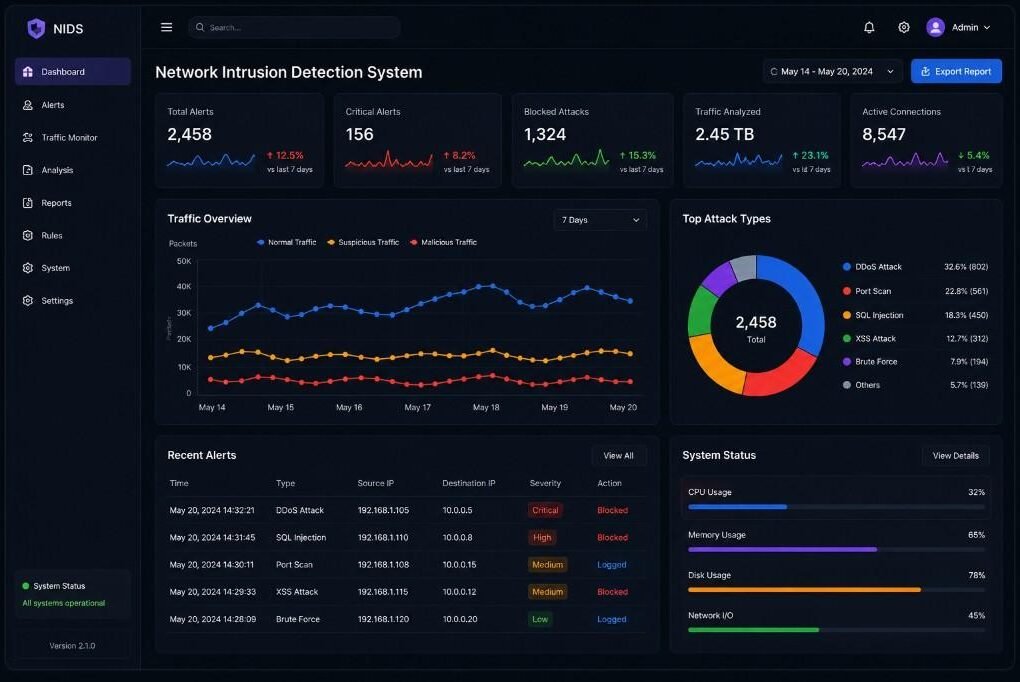Click timestamp May 20, 2024 14:29:33
1020x682 pixels.
(x=213, y=592)
